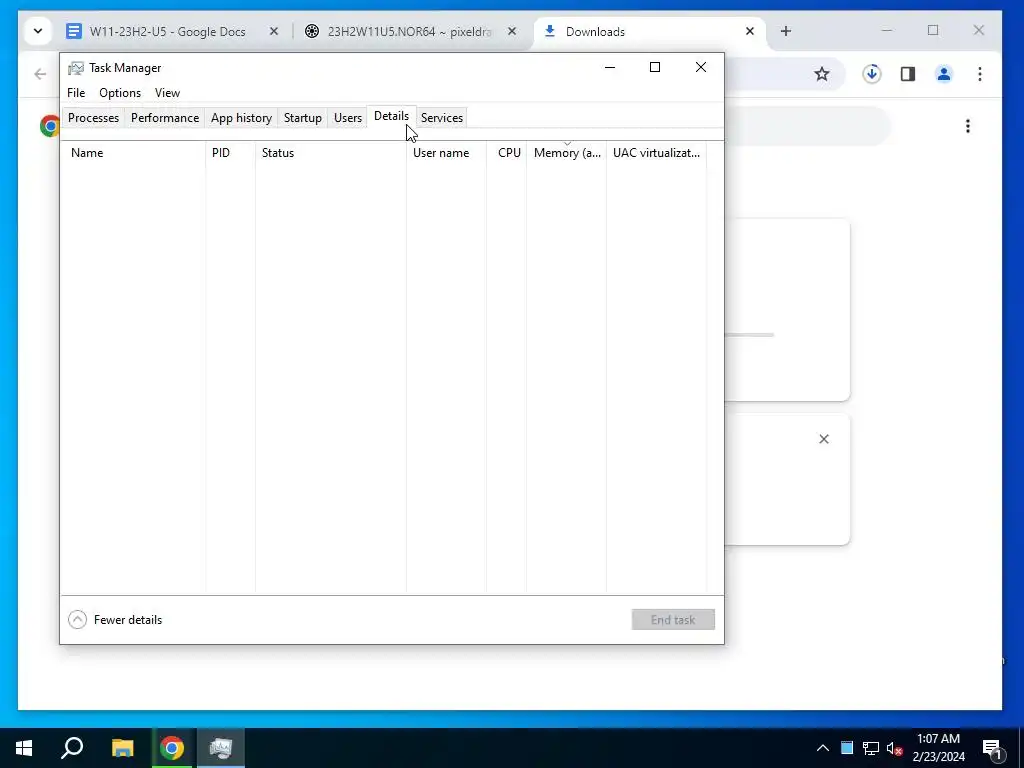
Task: Maximize the Chrome window
Action: point(933,30)
